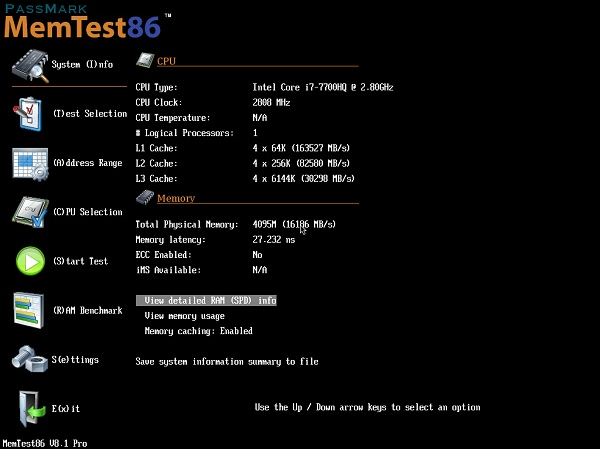Screen dimensions: 600x450
Task: Select the S(e)ttings menu label
Action: click(75, 360)
